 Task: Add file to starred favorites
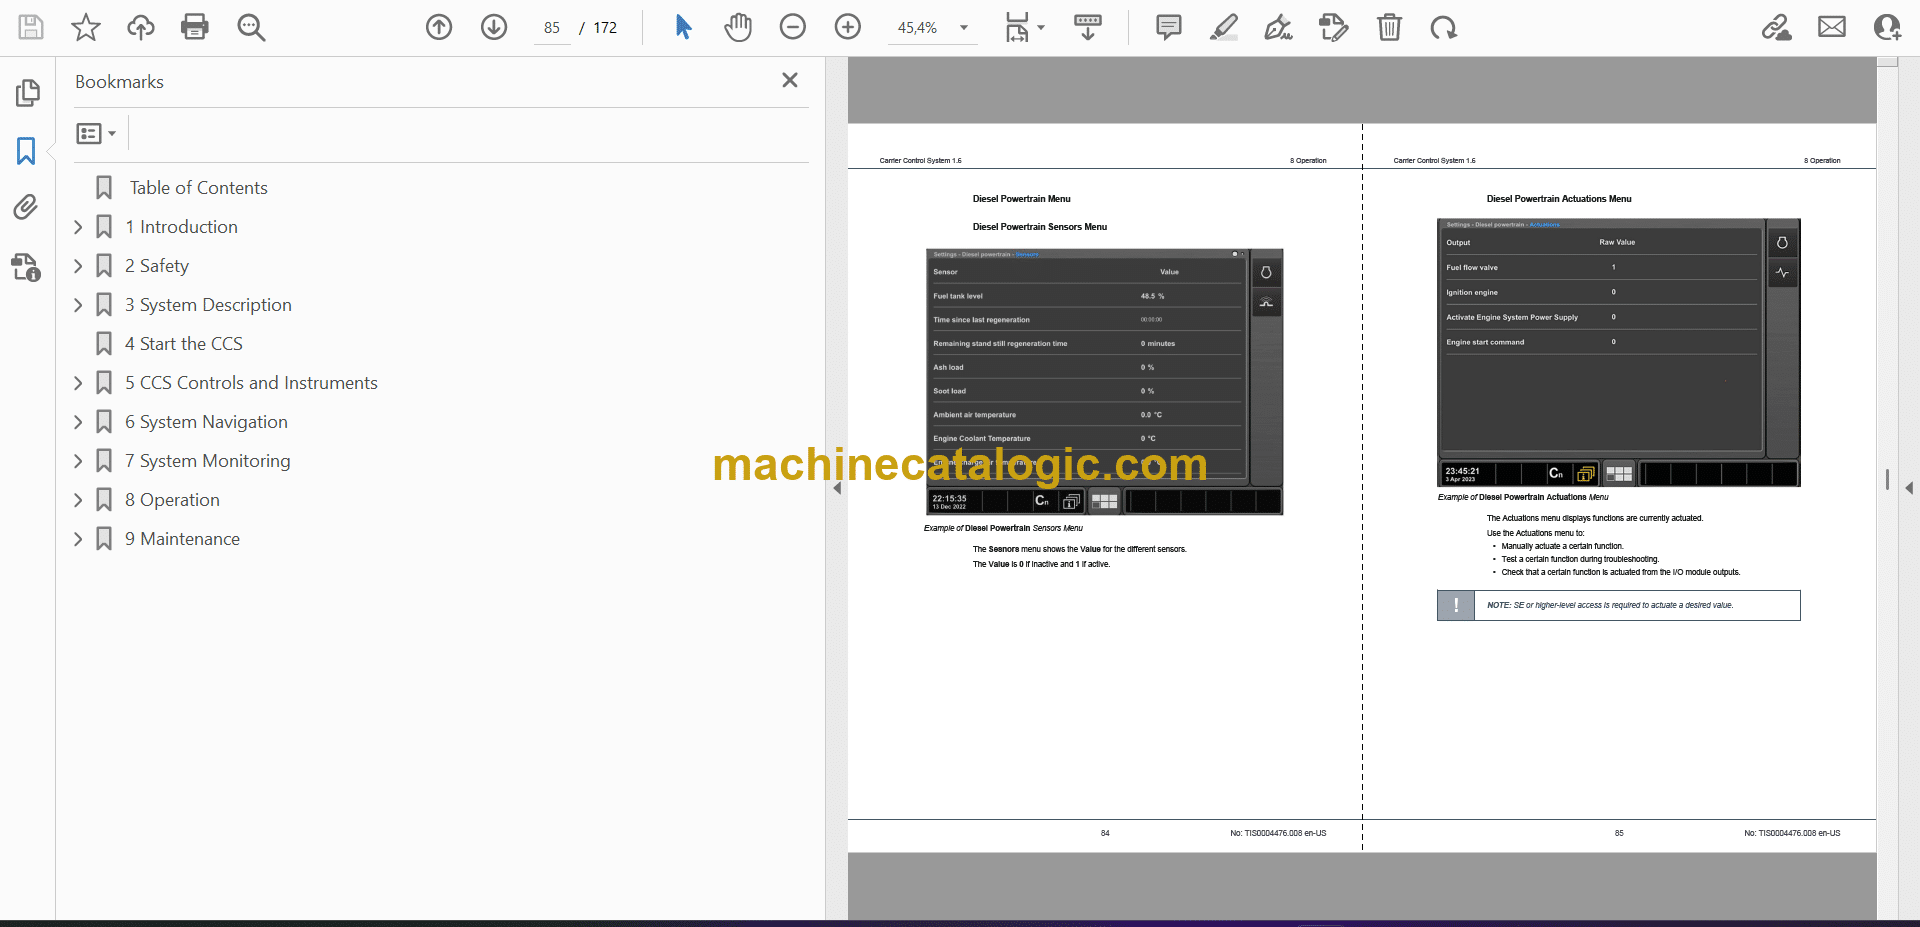pyautogui.click(x=86, y=27)
